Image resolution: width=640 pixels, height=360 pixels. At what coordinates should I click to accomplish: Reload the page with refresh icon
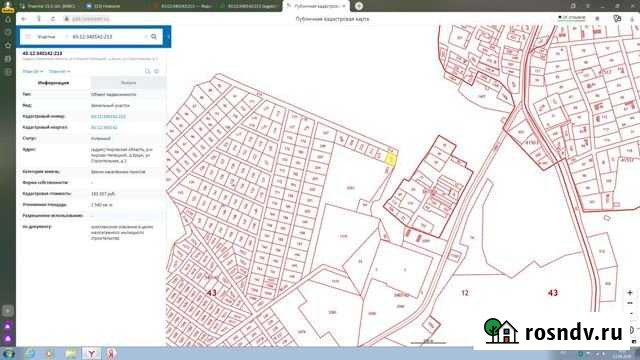(53, 19)
